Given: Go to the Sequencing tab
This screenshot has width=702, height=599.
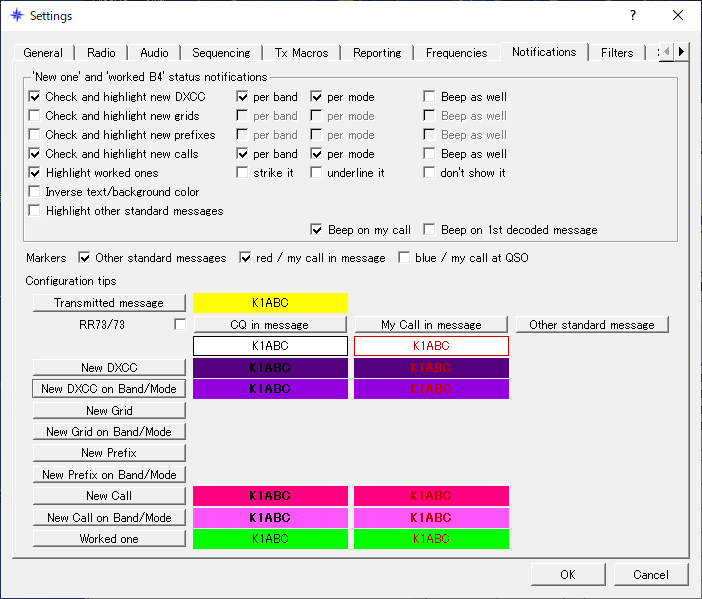Looking at the screenshot, I should click(221, 53).
